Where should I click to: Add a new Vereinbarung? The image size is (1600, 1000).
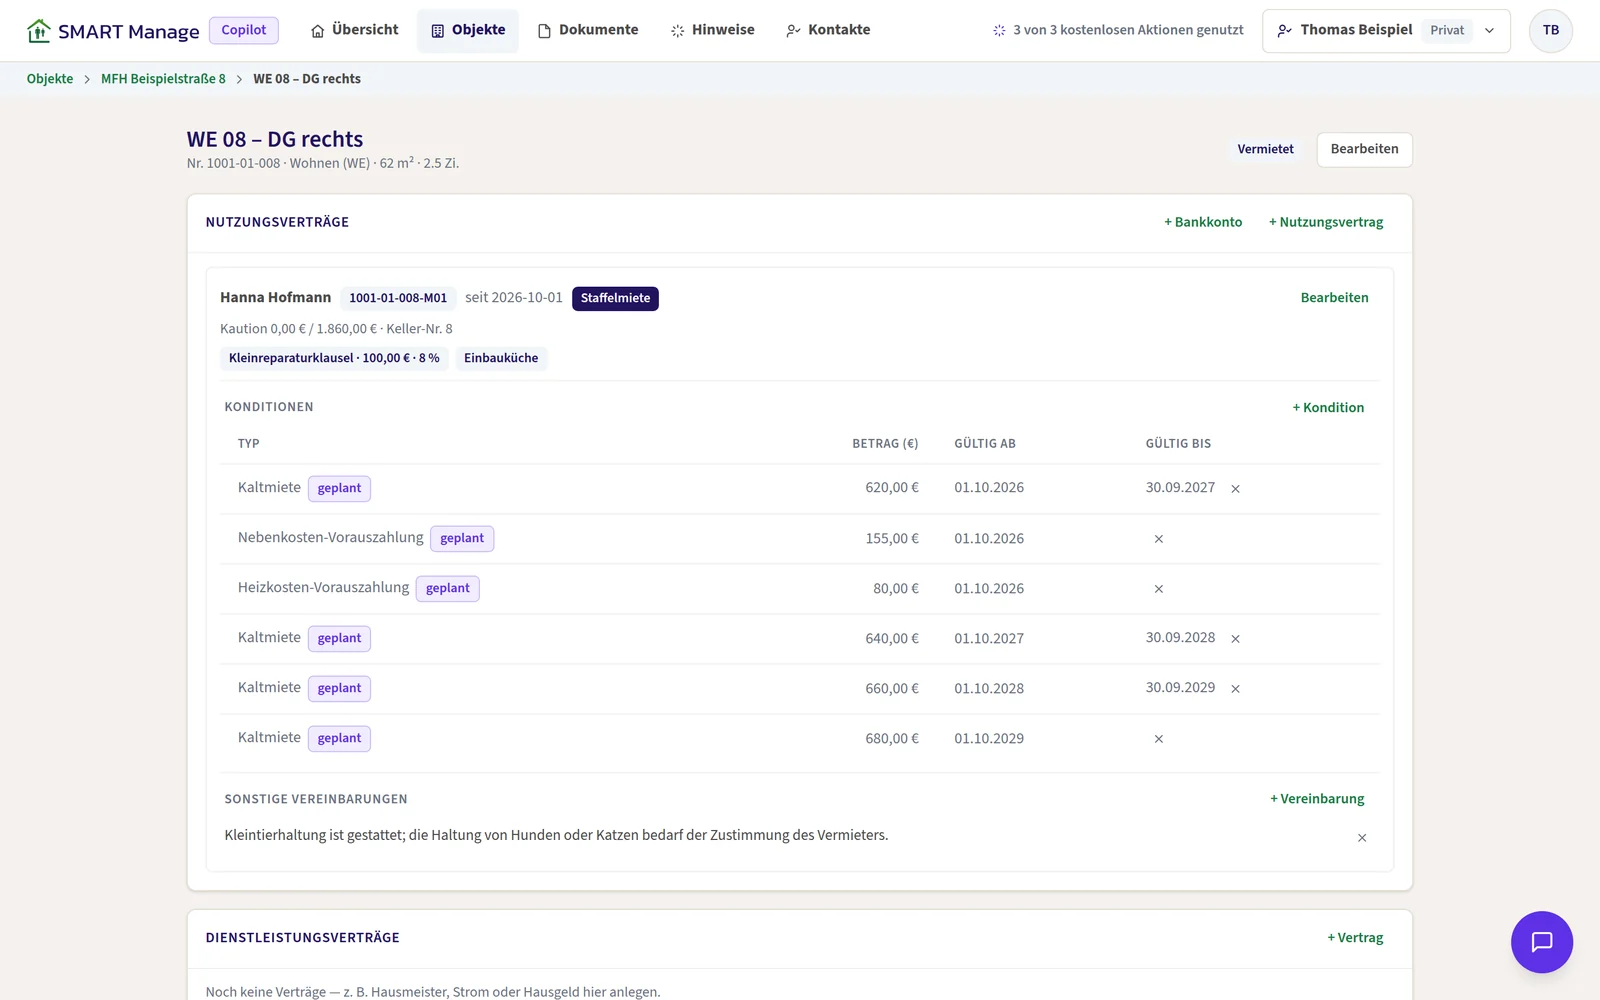coord(1317,799)
